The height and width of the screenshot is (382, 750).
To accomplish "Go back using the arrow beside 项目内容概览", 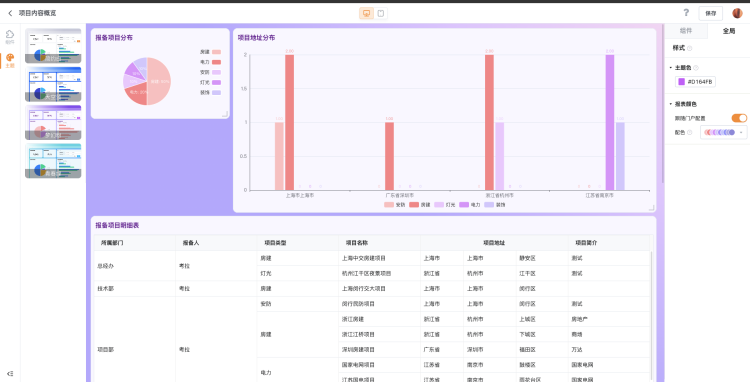I will click(x=10, y=13).
